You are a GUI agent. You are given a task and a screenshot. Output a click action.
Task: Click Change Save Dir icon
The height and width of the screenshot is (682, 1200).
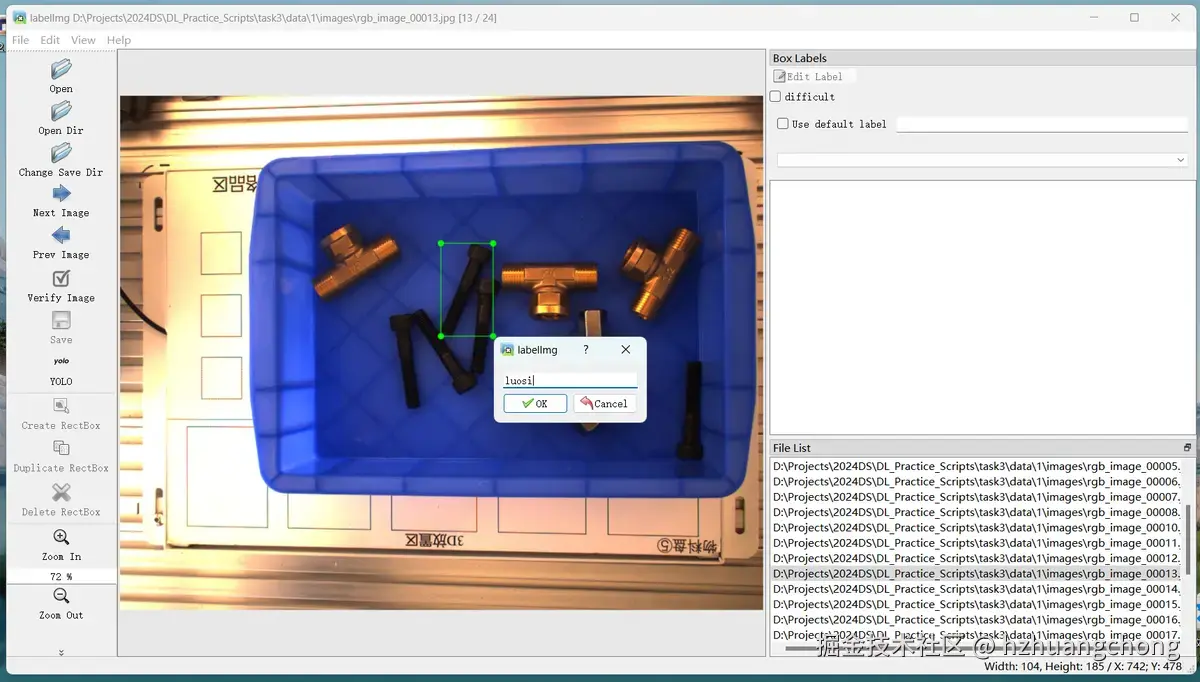coord(61,153)
